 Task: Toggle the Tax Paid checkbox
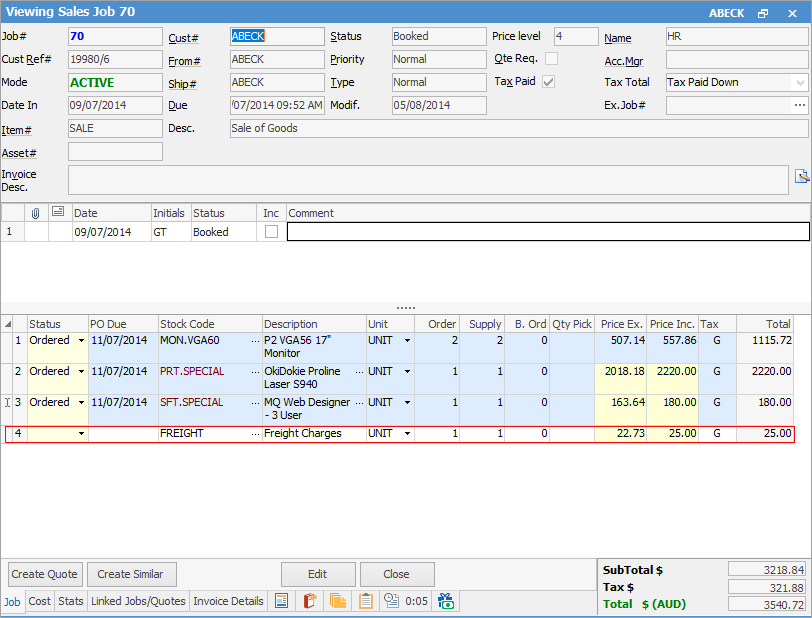click(548, 82)
